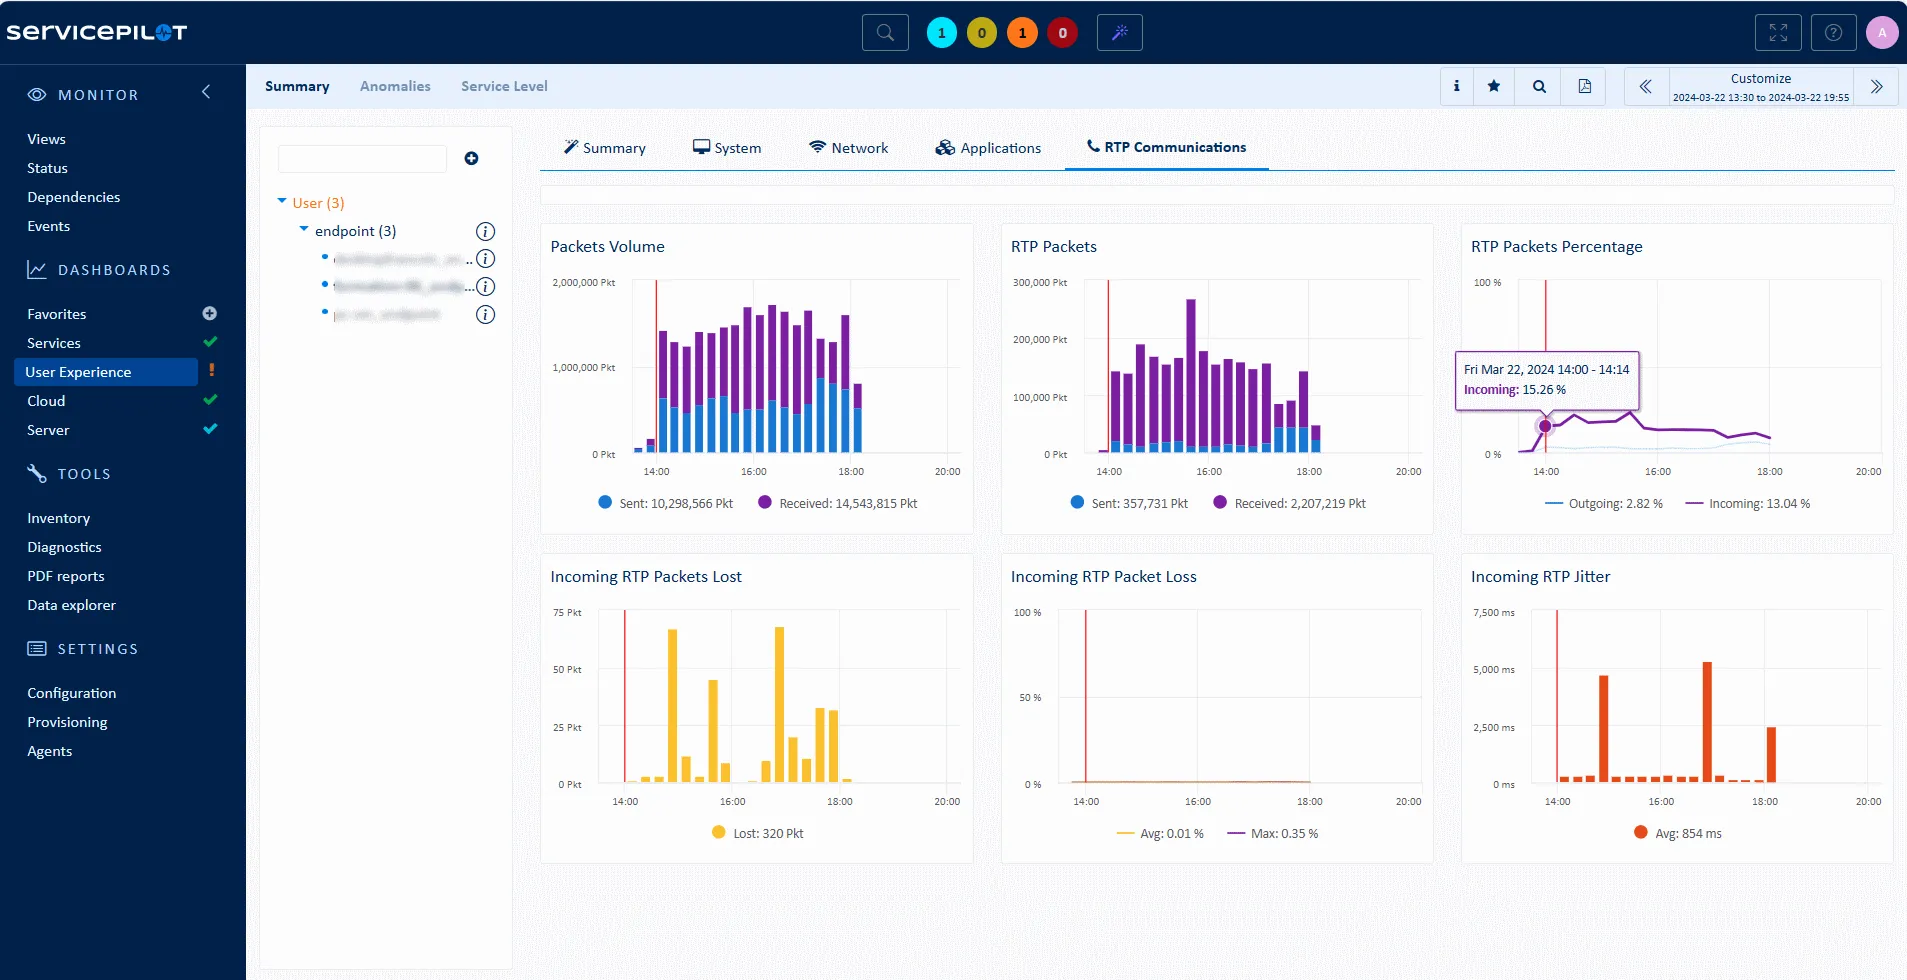Toggle the Sent series in Packets Volume legend
1907x980 pixels.
tap(665, 503)
